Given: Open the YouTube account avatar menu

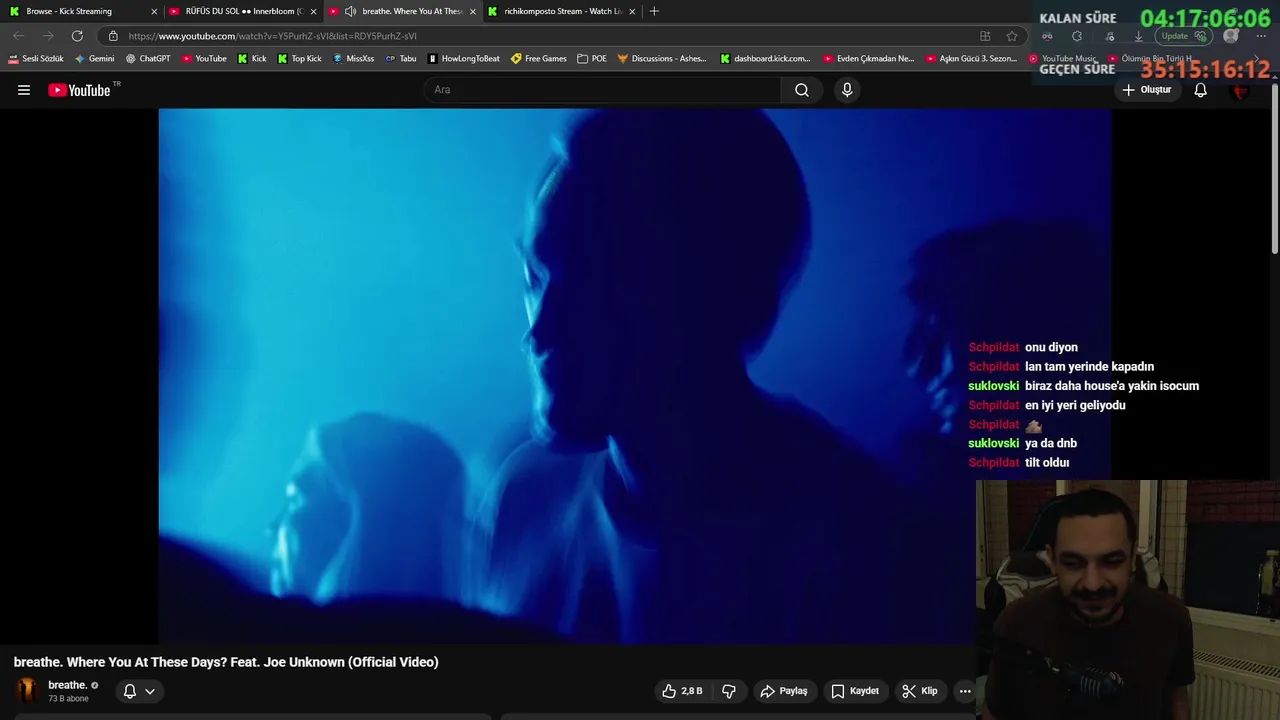Looking at the screenshot, I should pos(1241,90).
